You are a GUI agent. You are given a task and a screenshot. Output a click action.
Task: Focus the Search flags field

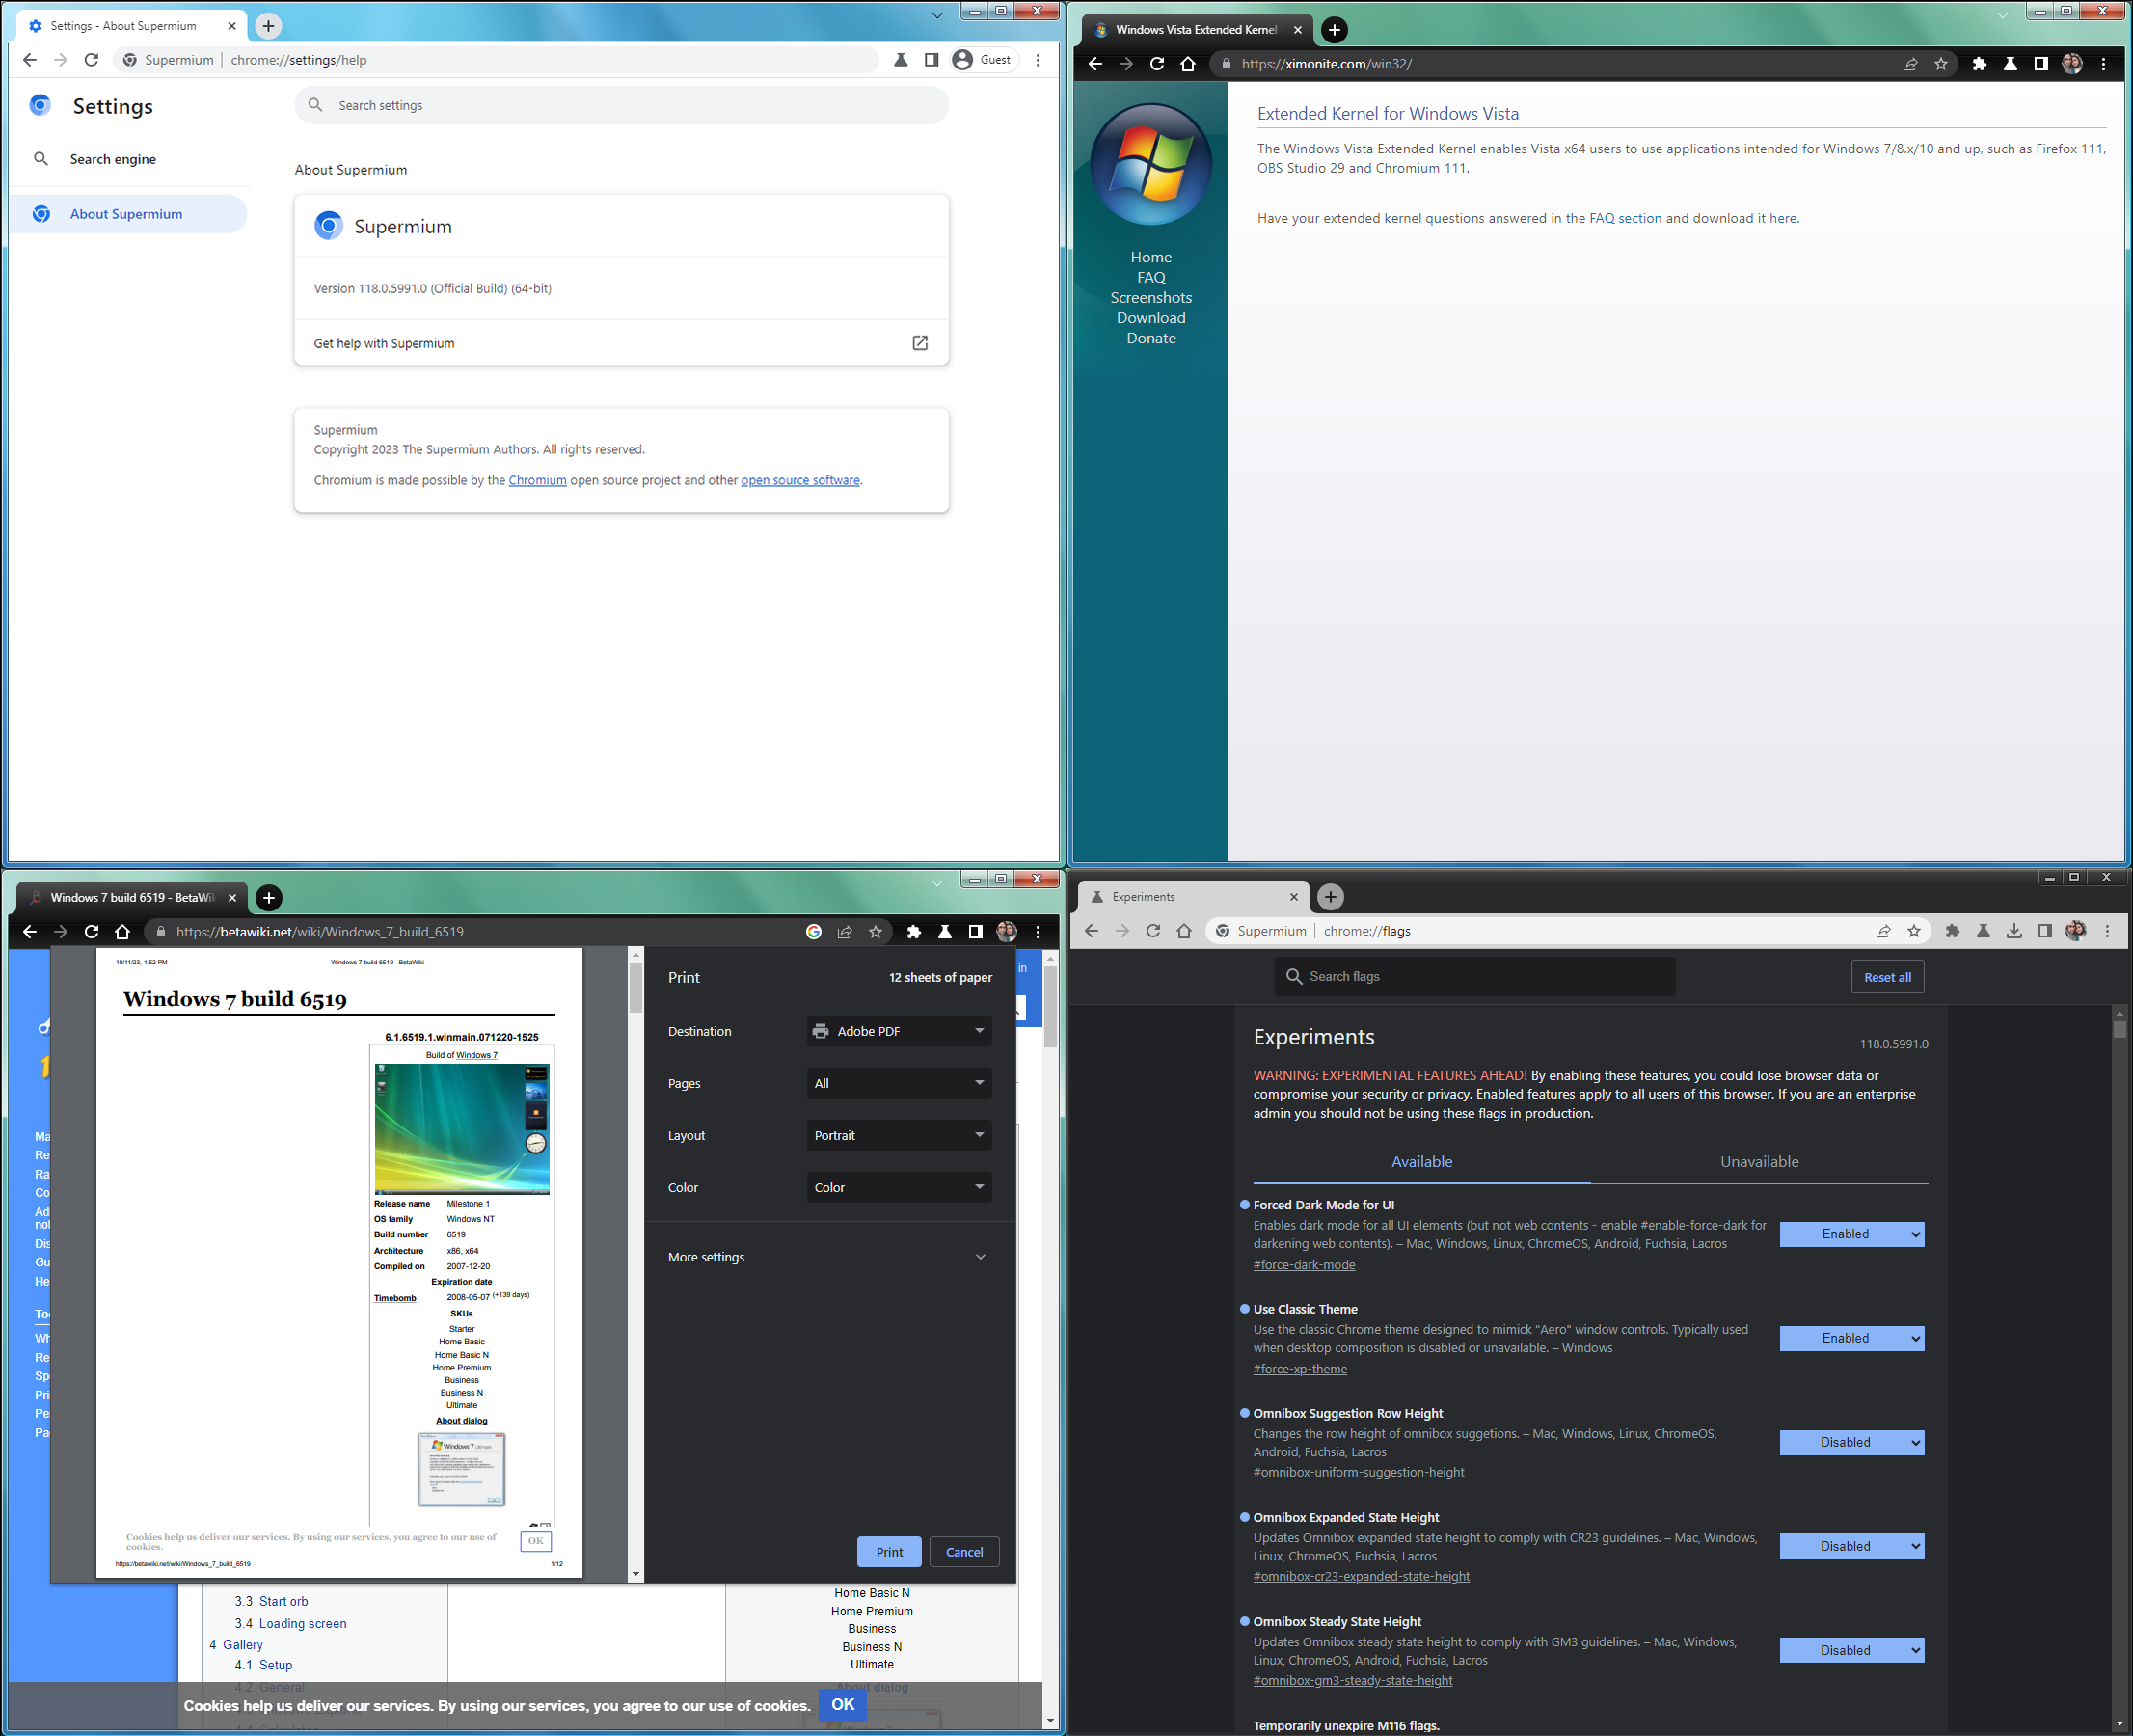click(x=1475, y=976)
